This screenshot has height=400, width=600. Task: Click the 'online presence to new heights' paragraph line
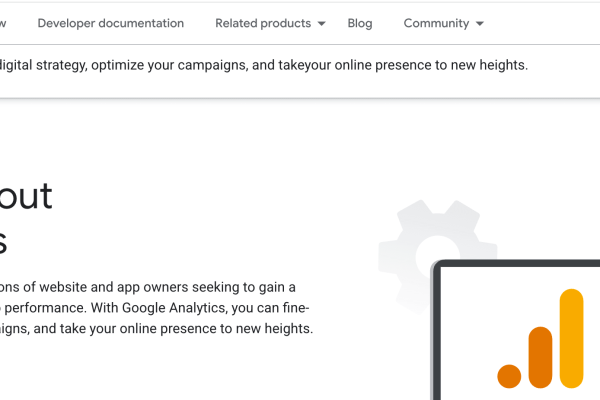tap(156, 328)
